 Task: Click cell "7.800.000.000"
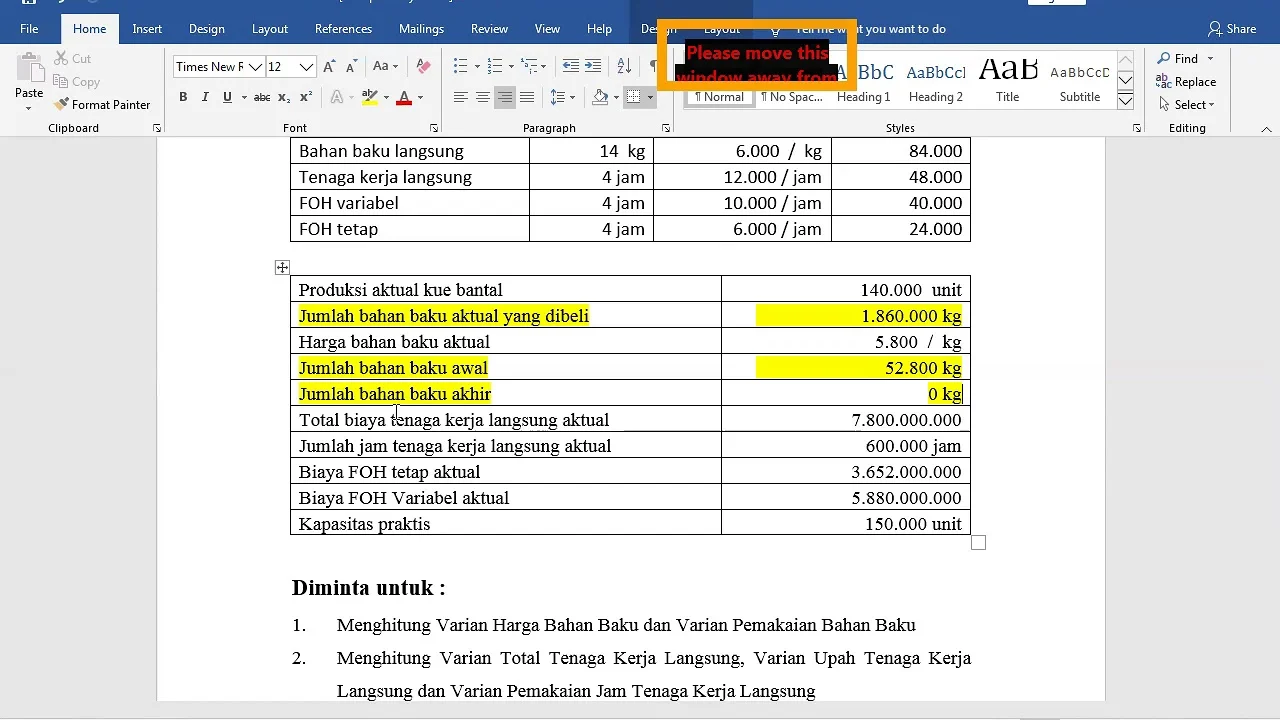tap(846, 420)
